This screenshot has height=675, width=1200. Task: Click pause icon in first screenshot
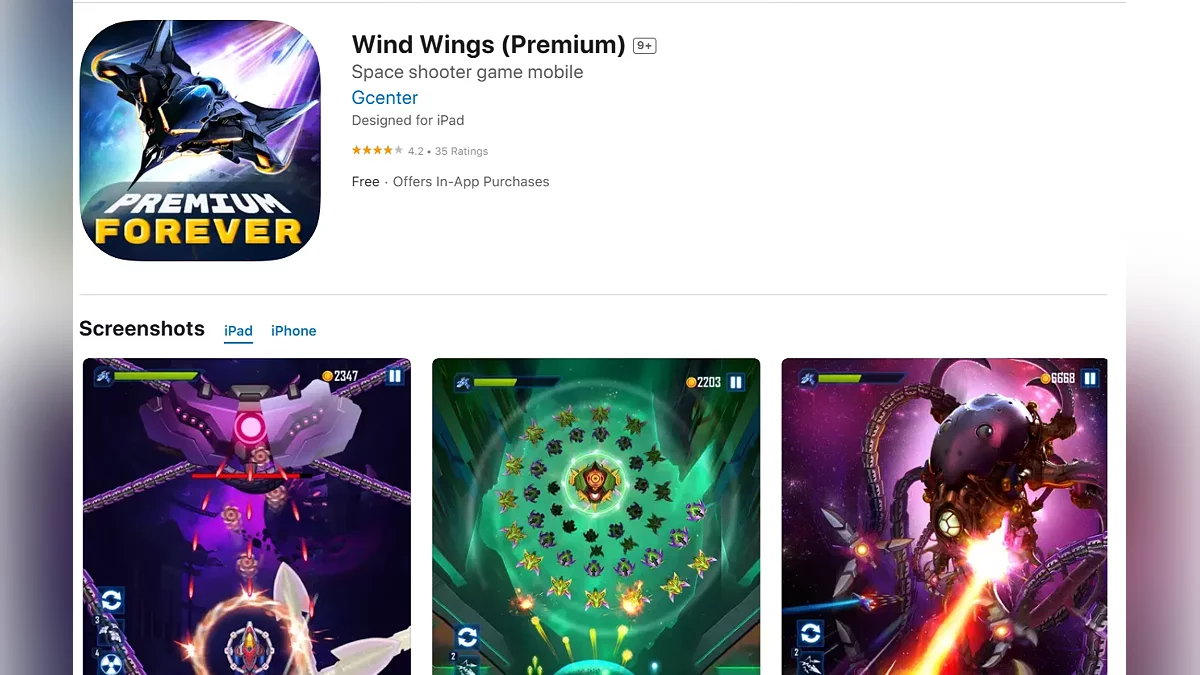(x=395, y=377)
